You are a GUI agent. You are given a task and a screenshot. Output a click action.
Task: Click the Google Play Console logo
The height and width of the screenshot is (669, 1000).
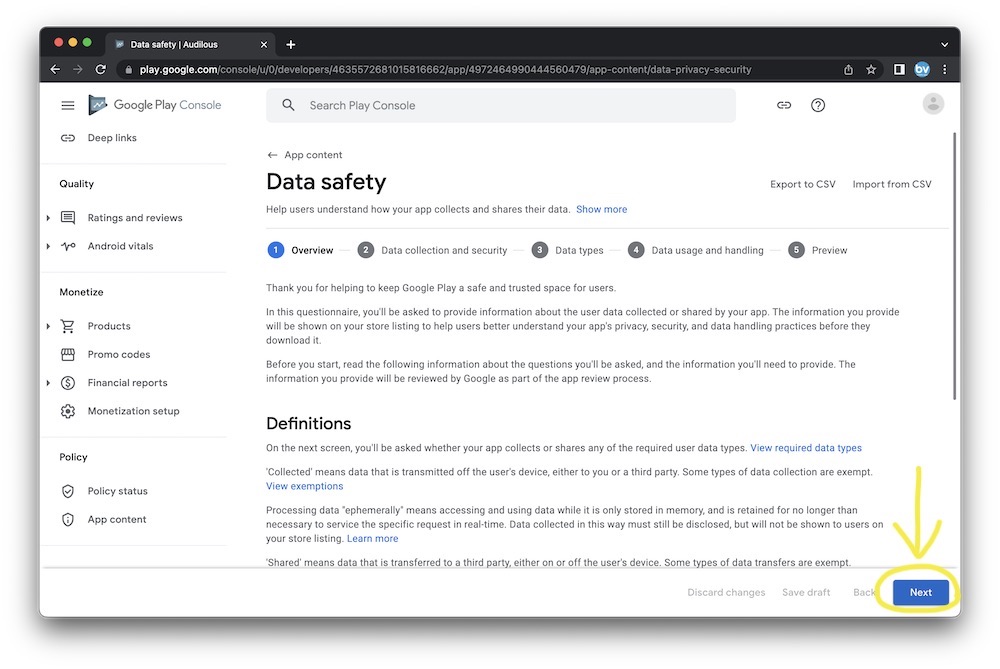pyautogui.click(x=155, y=105)
